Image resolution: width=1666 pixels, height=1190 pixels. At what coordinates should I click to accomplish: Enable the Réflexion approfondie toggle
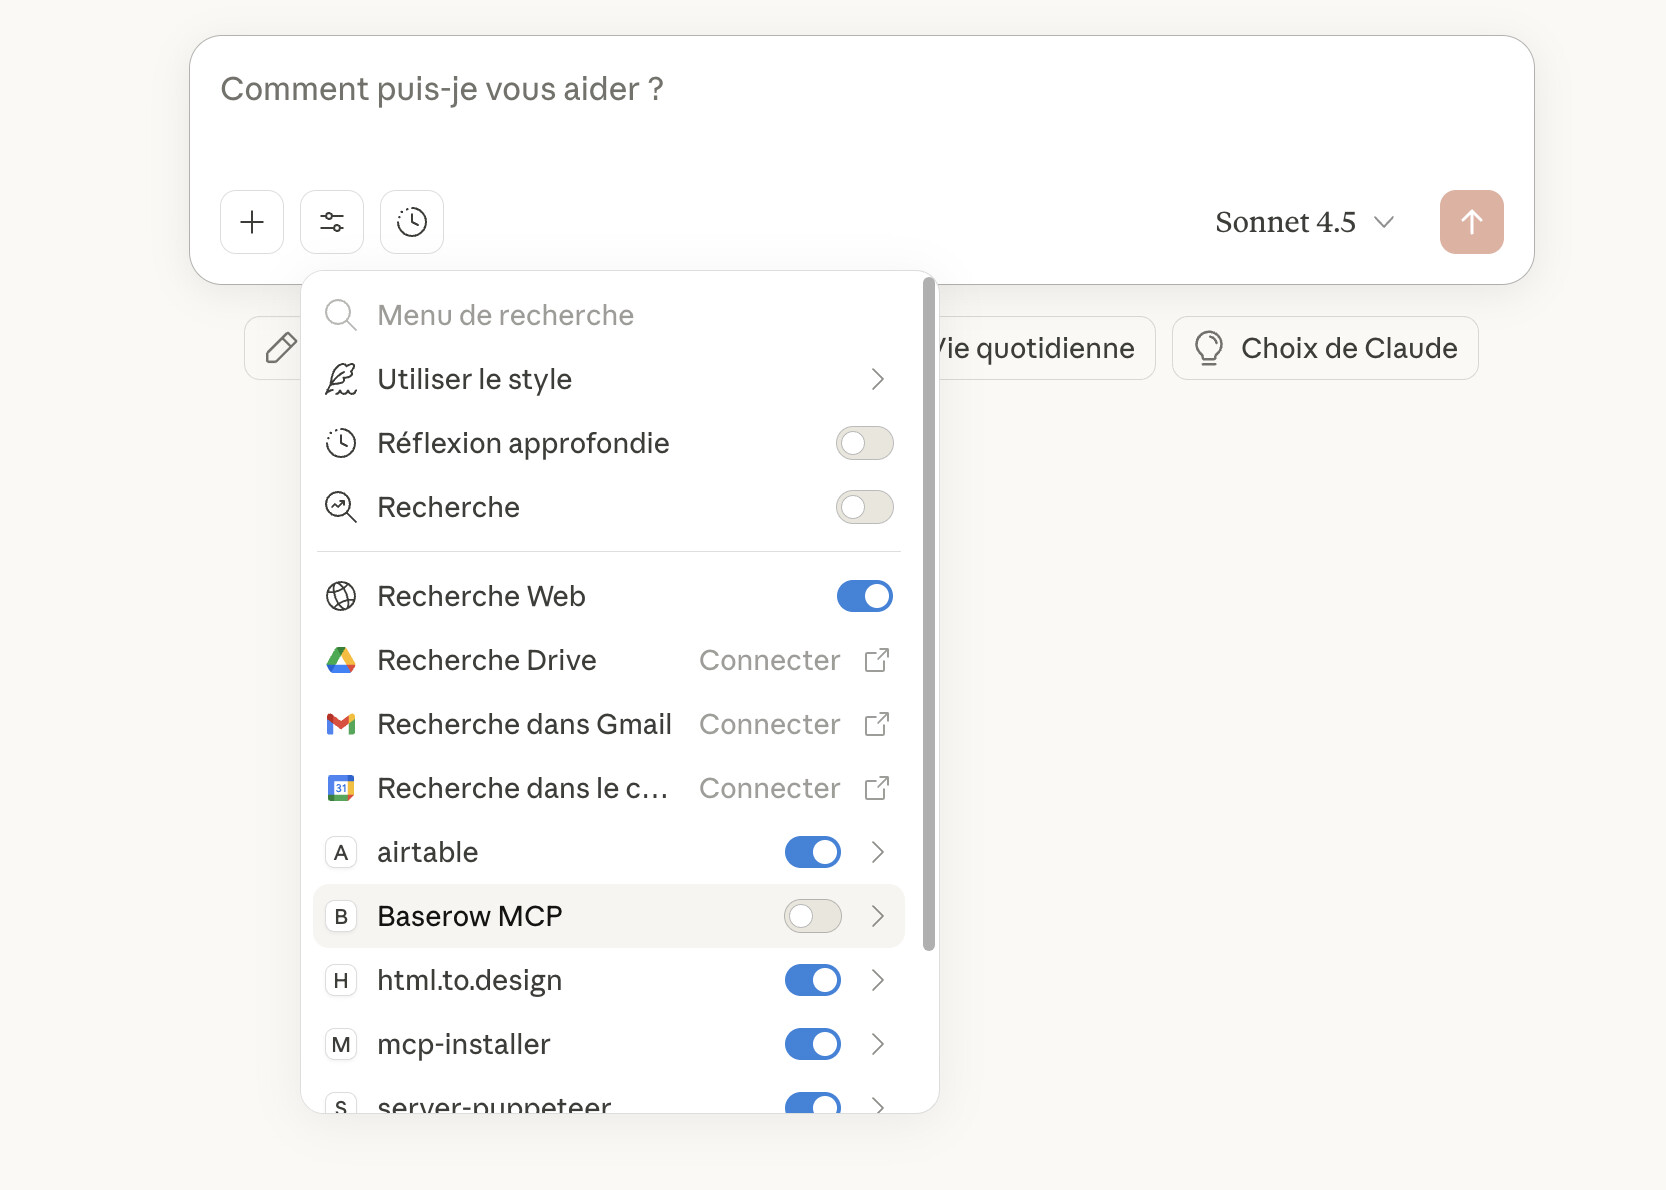pos(864,443)
